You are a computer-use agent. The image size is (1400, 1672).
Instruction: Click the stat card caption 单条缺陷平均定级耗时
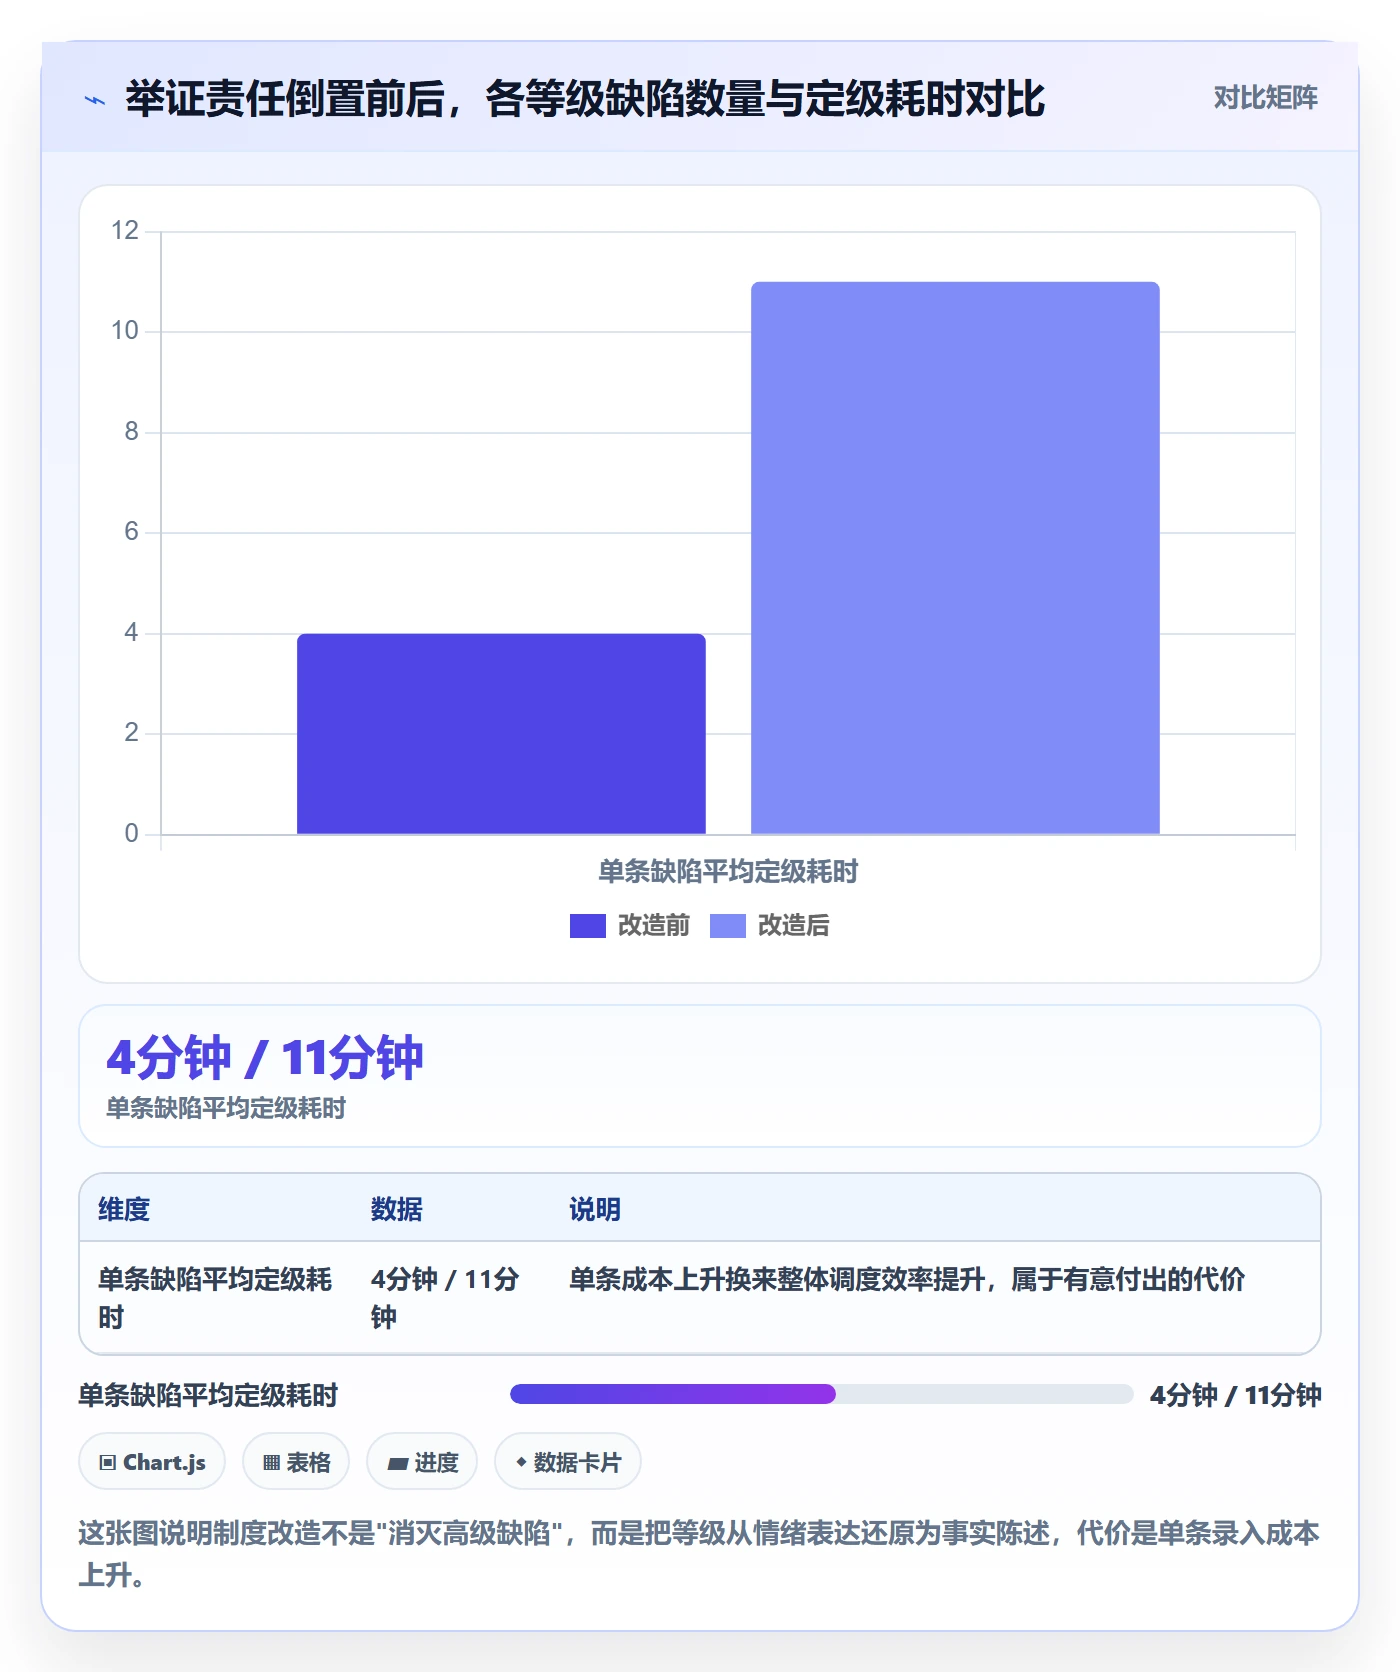[226, 1108]
